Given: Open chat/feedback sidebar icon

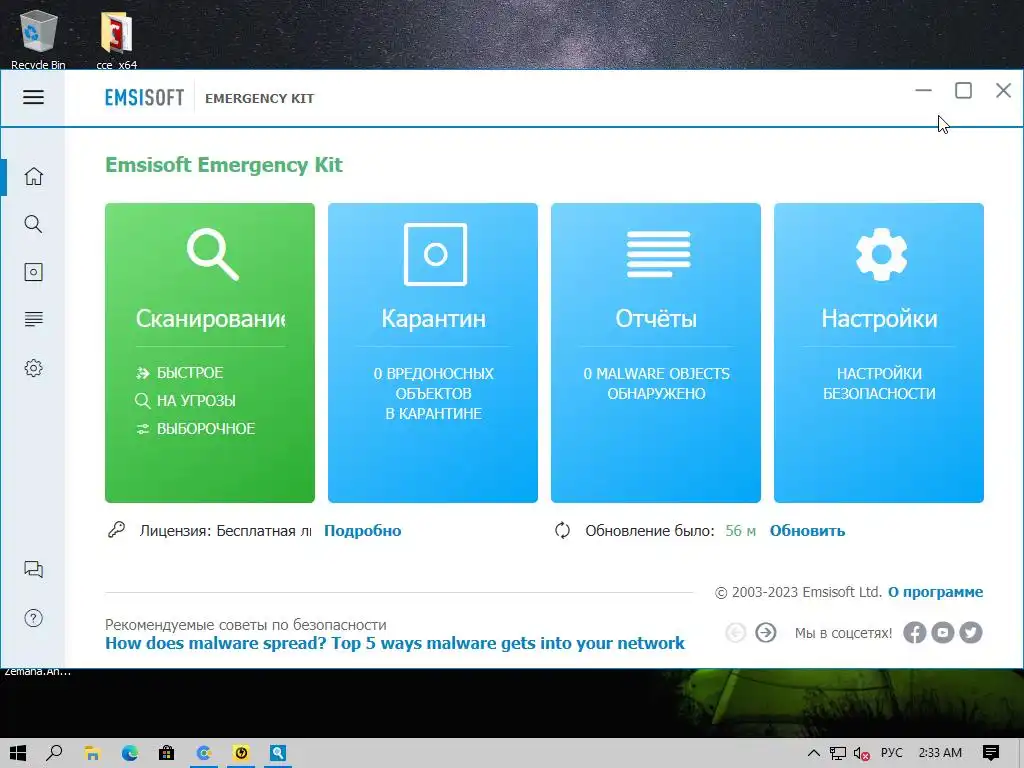Looking at the screenshot, I should [x=33, y=569].
